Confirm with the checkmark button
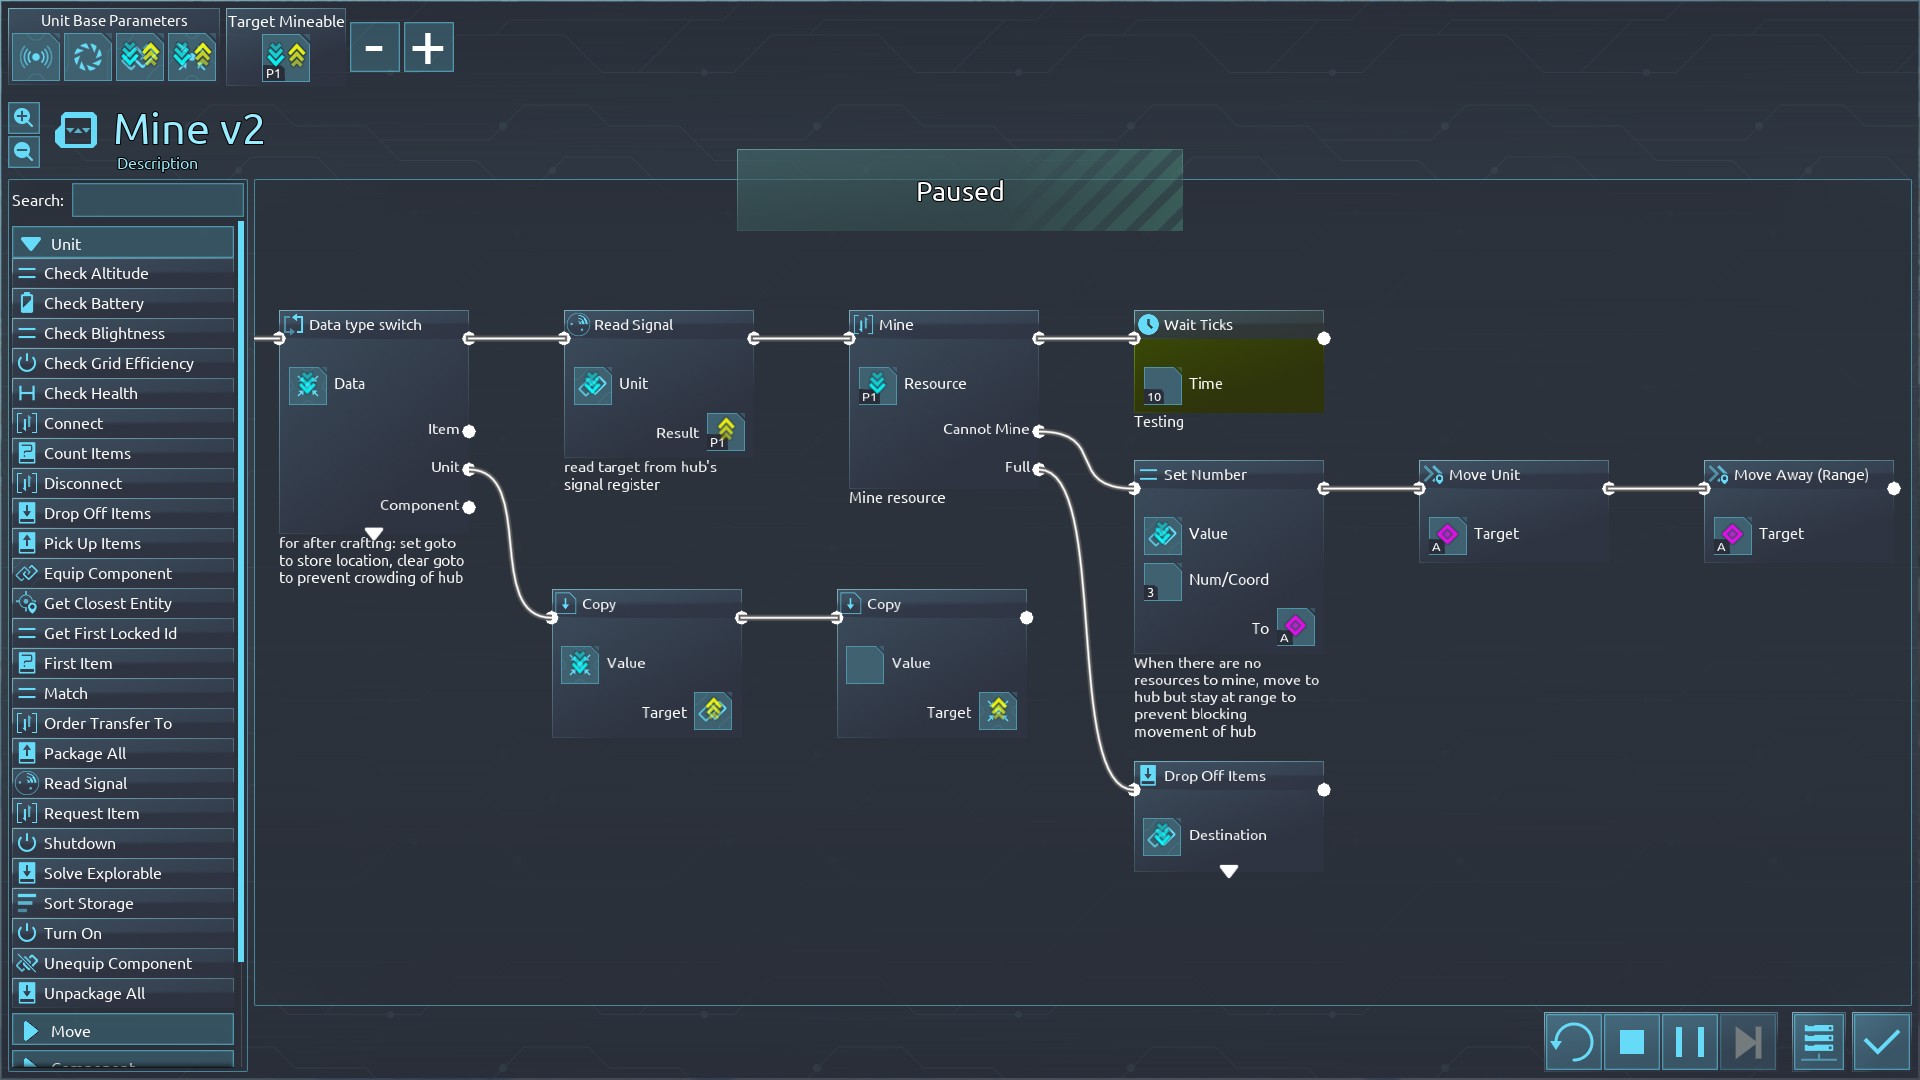The image size is (1920, 1080). (x=1881, y=1042)
